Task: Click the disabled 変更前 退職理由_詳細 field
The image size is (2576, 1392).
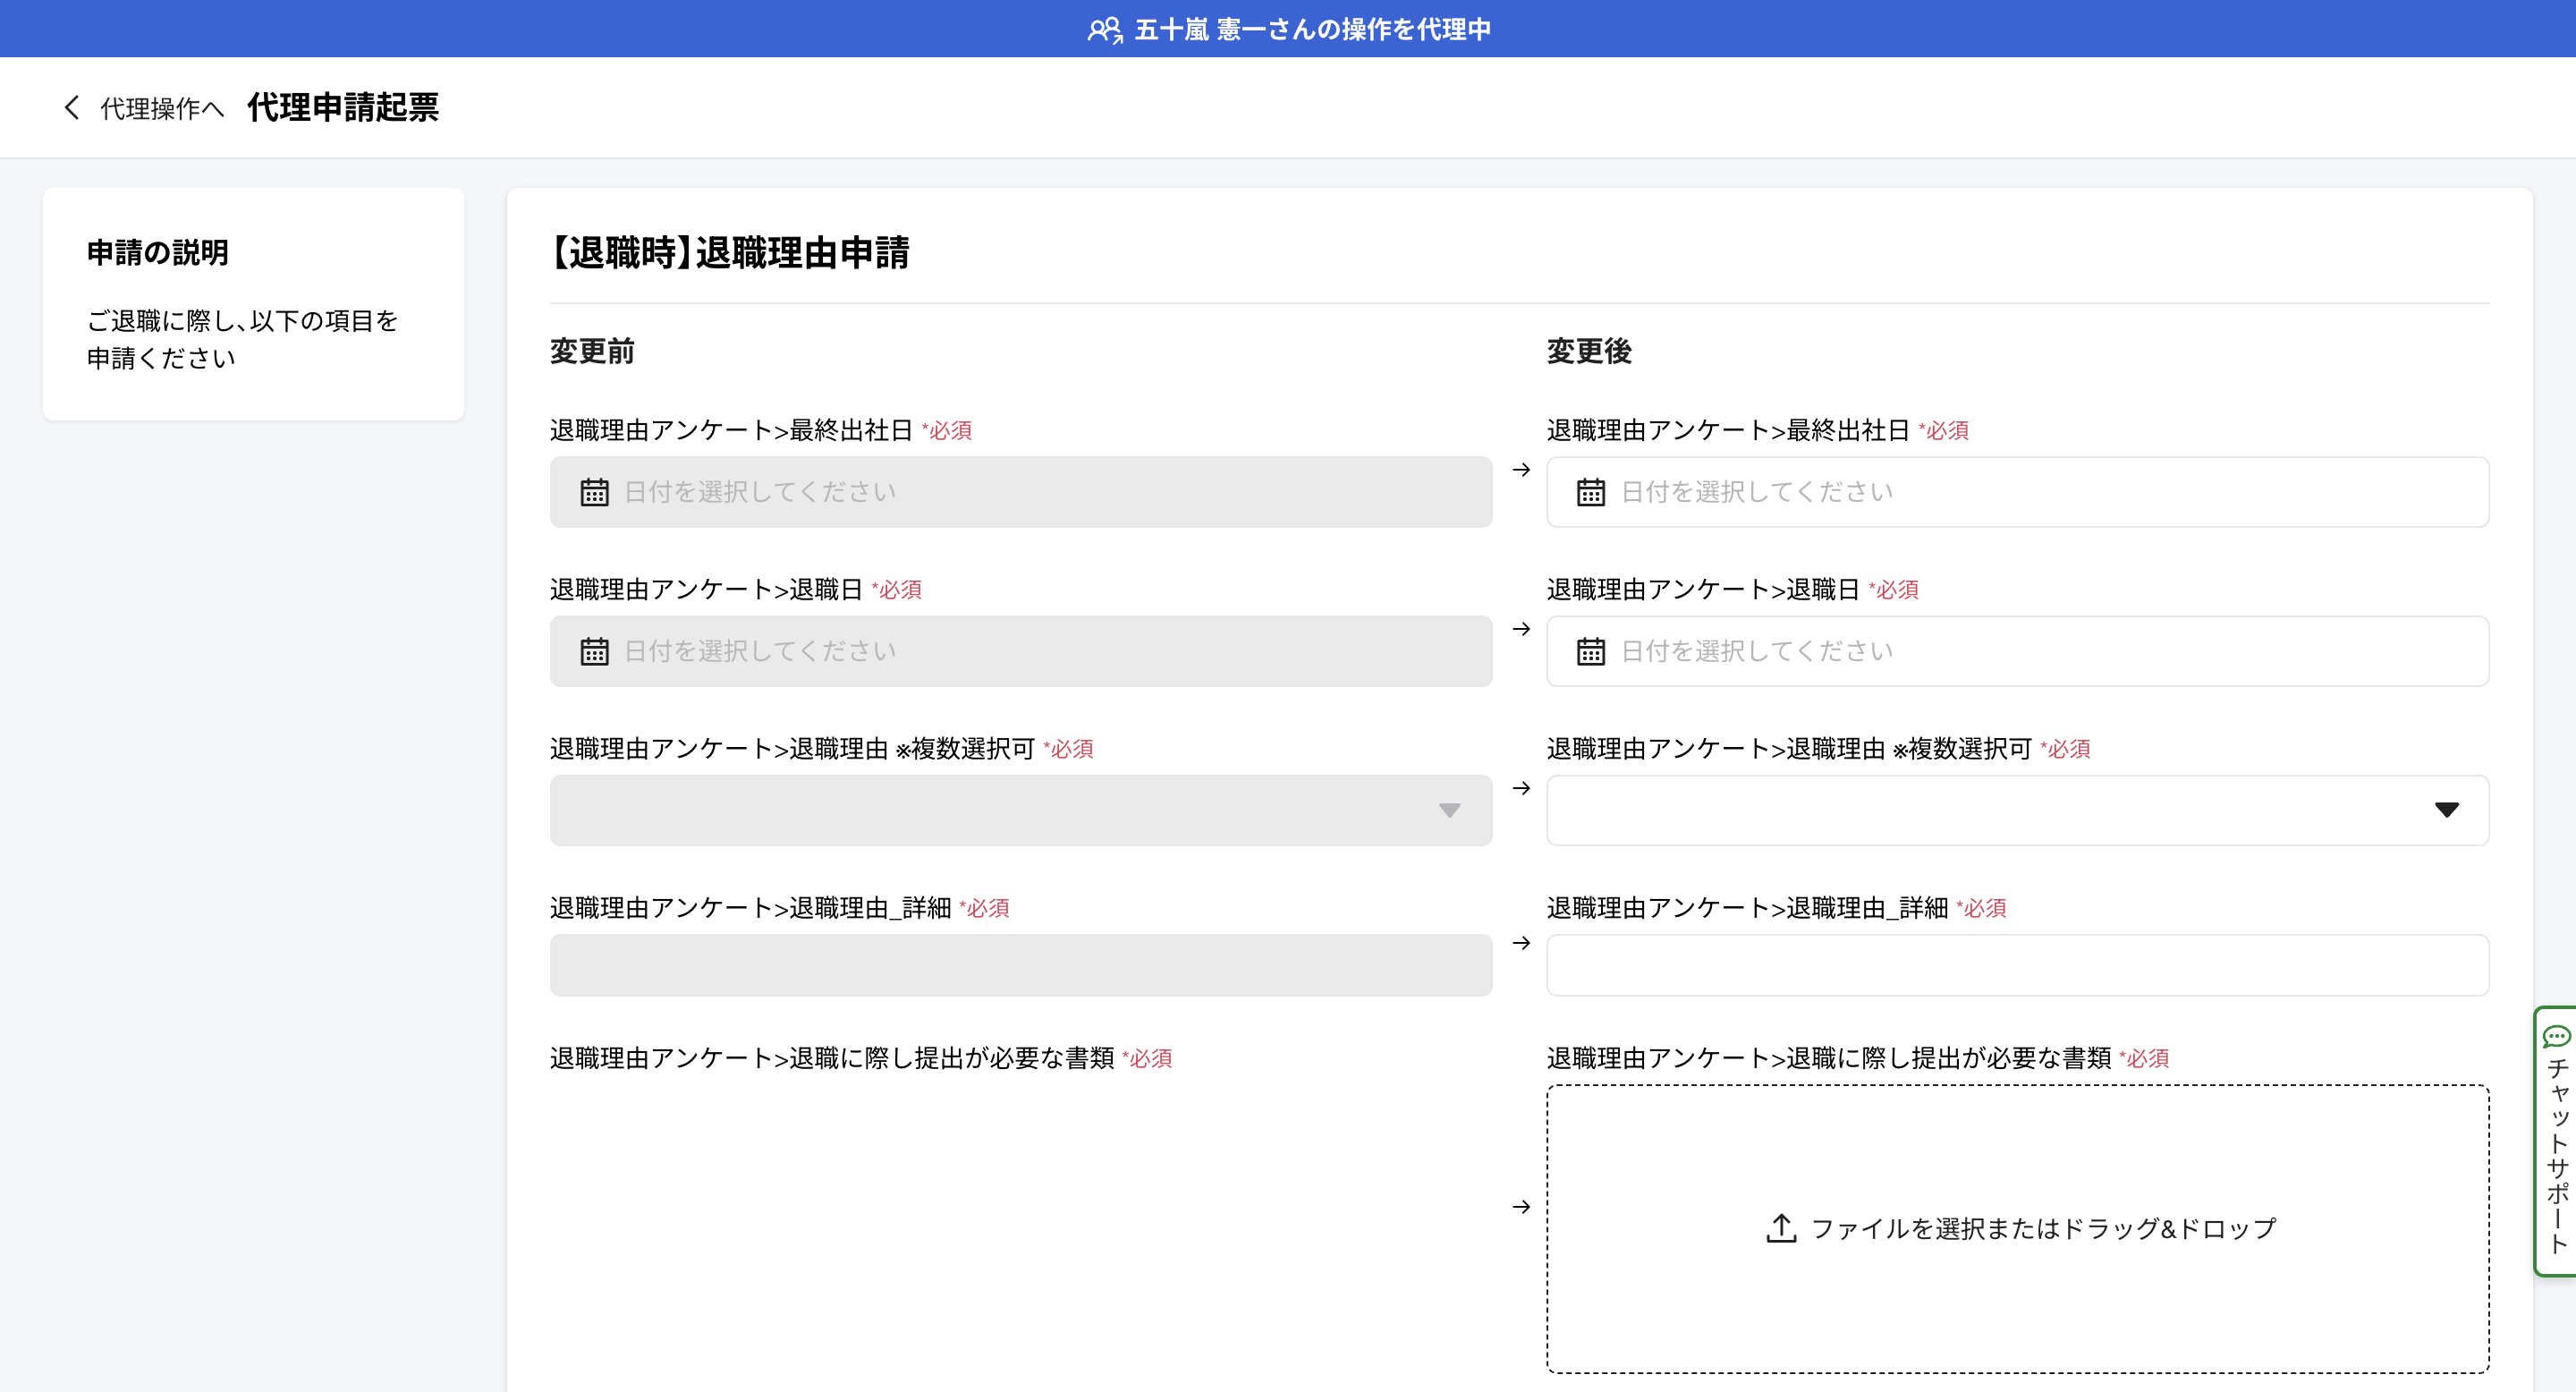Action: coord(1020,965)
